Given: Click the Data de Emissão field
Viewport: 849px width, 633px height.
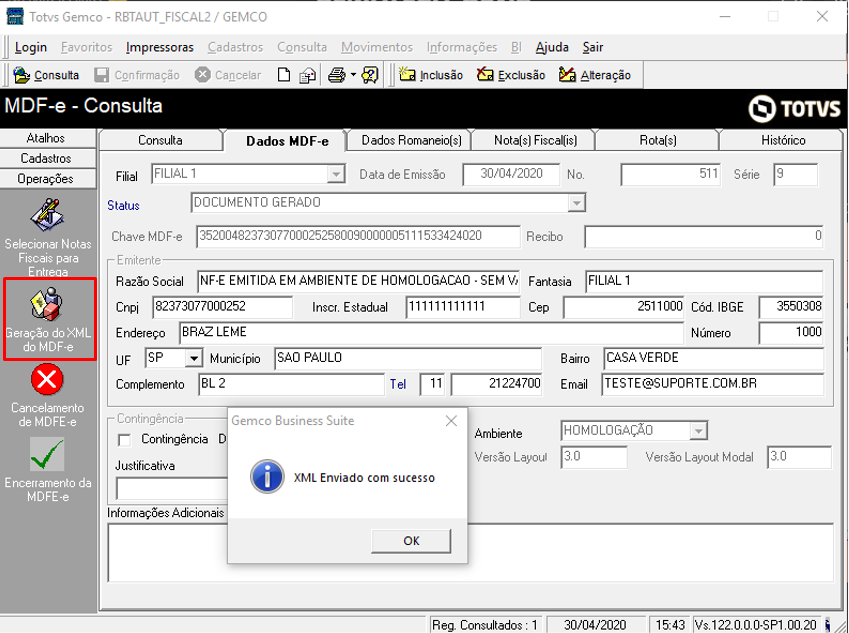Looking at the screenshot, I should point(511,174).
